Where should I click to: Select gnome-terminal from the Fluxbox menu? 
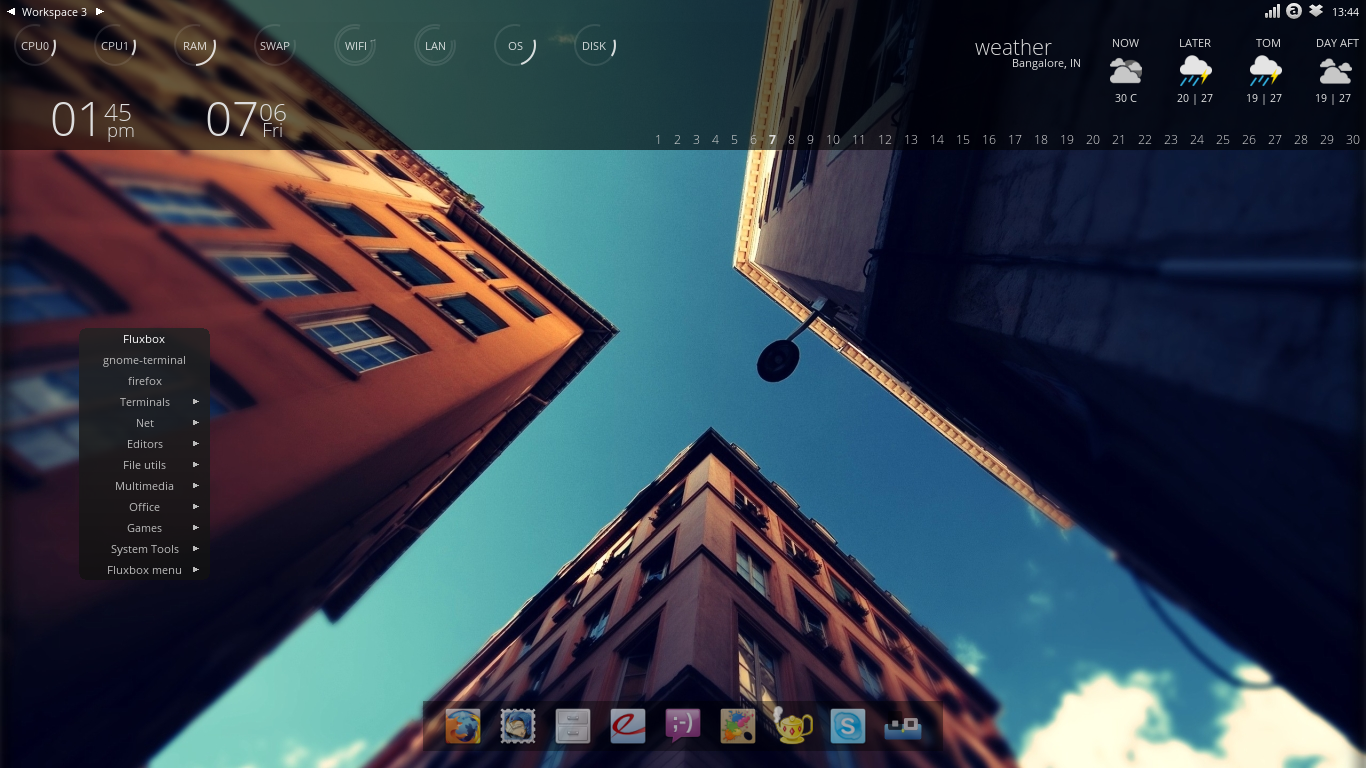coord(144,359)
